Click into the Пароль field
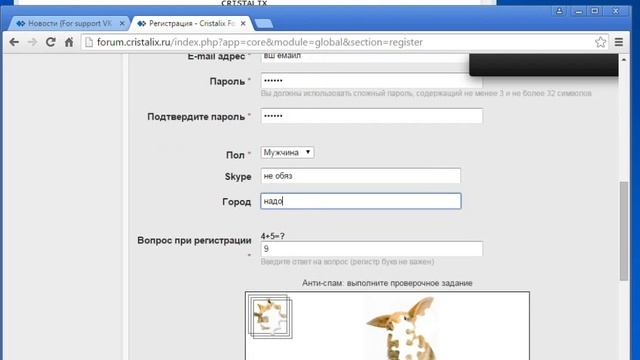Image resolution: width=640 pixels, height=360 pixels. pyautogui.click(x=371, y=80)
